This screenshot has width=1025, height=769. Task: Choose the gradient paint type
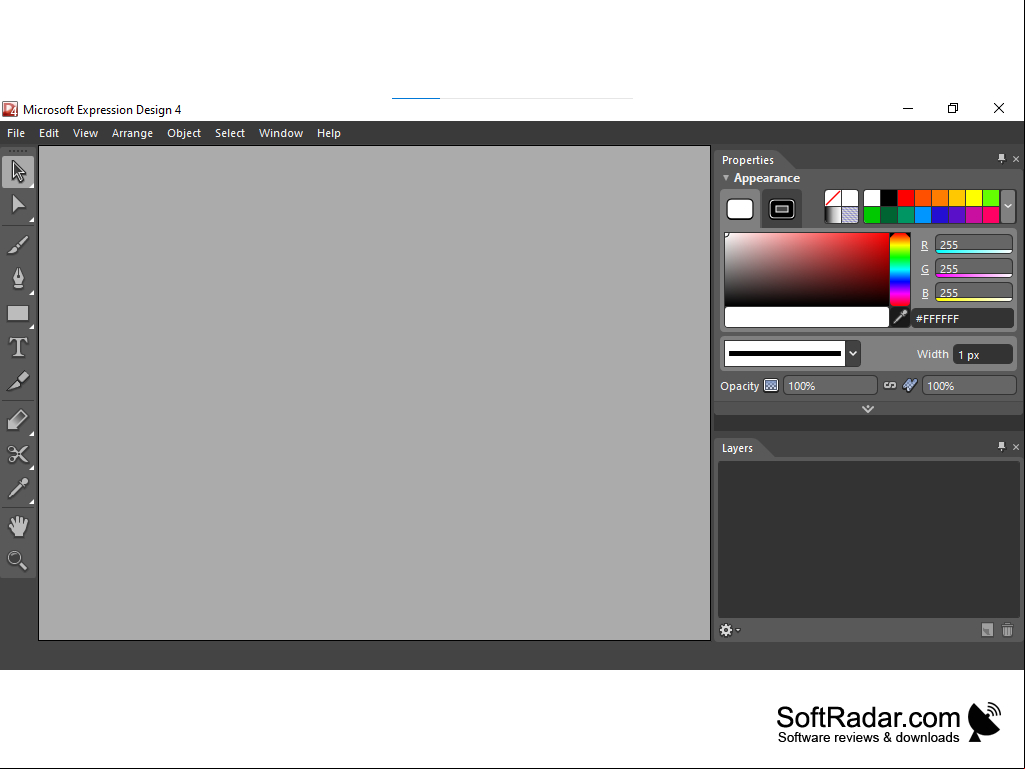[x=833, y=215]
